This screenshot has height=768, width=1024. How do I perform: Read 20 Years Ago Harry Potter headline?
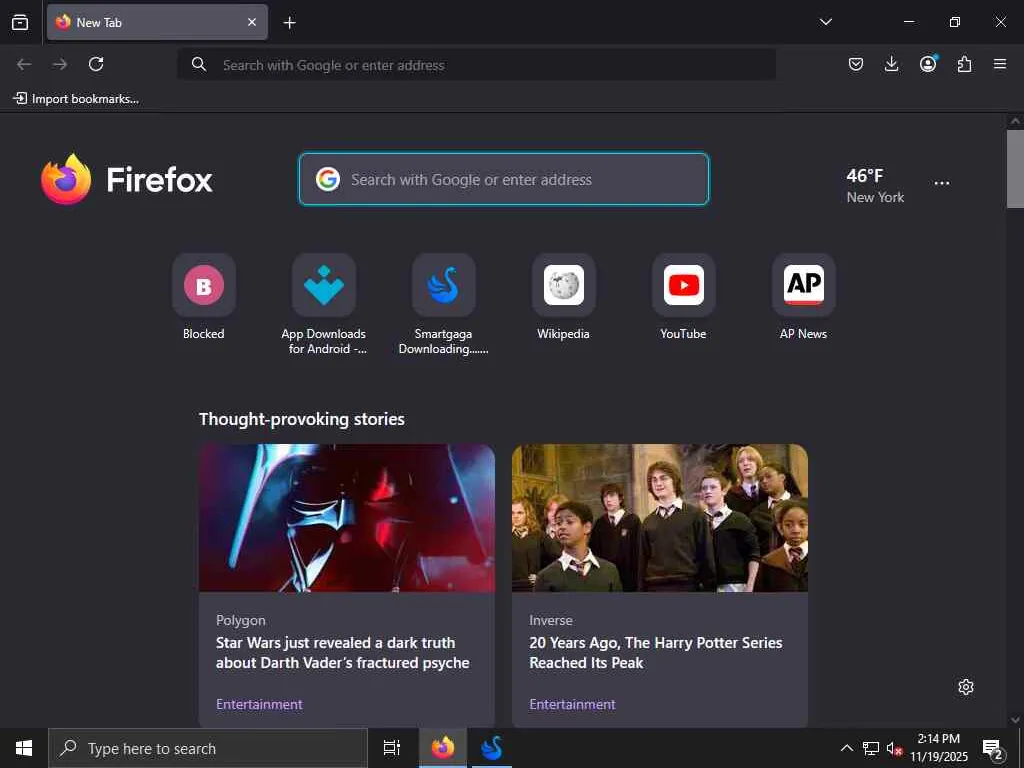coord(656,652)
